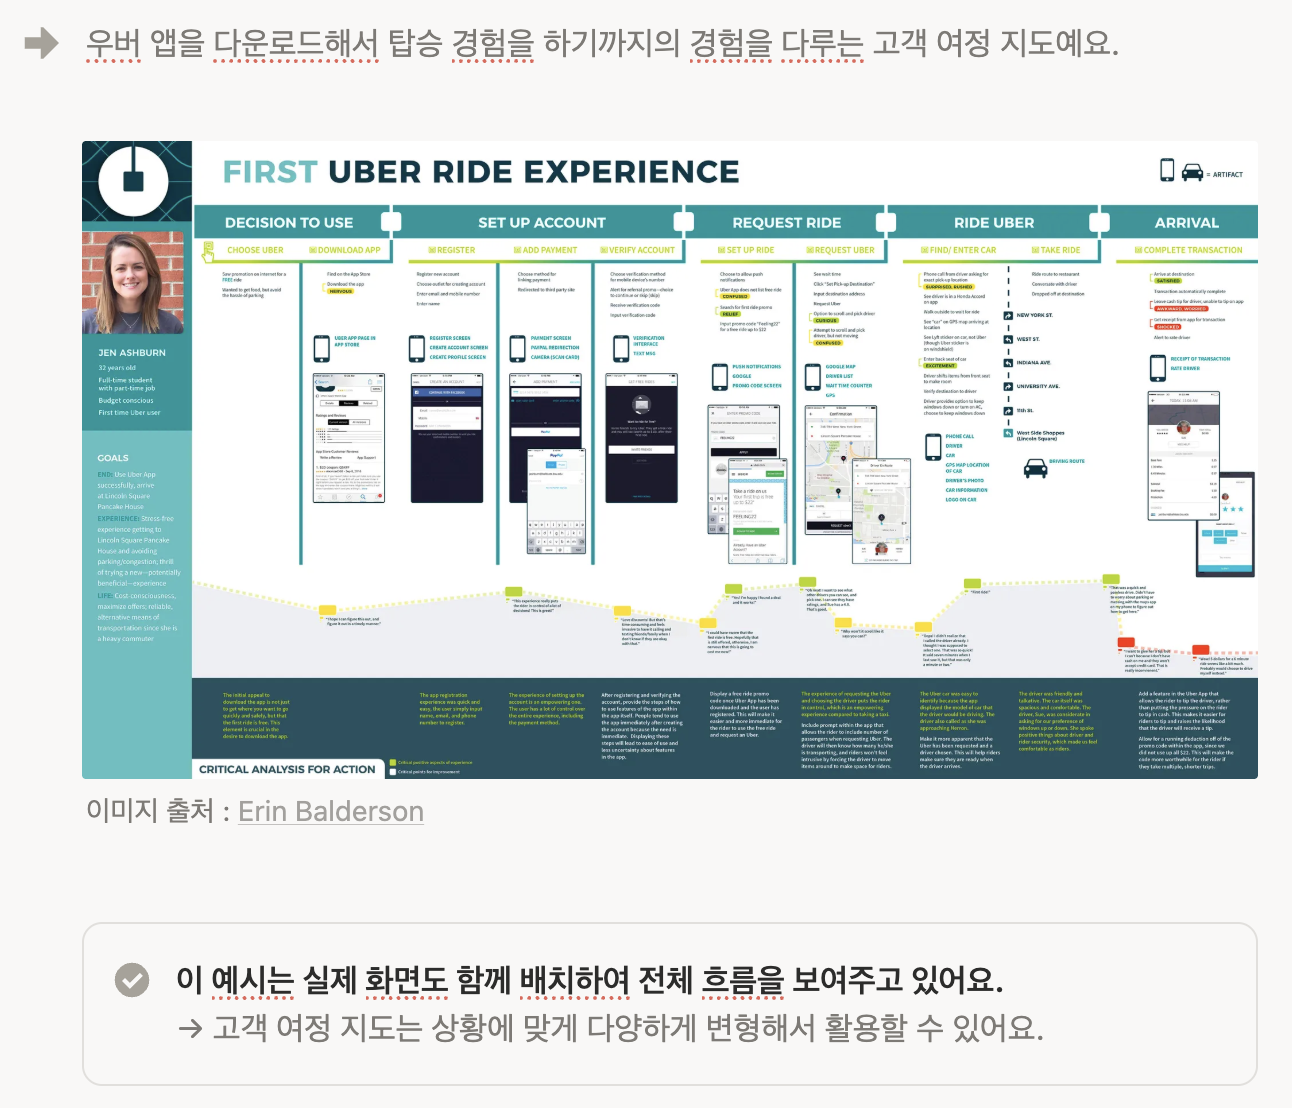Image resolution: width=1292 pixels, height=1108 pixels.
Task: Click the 'ADD PAYMENT' step label
Action: (x=549, y=250)
